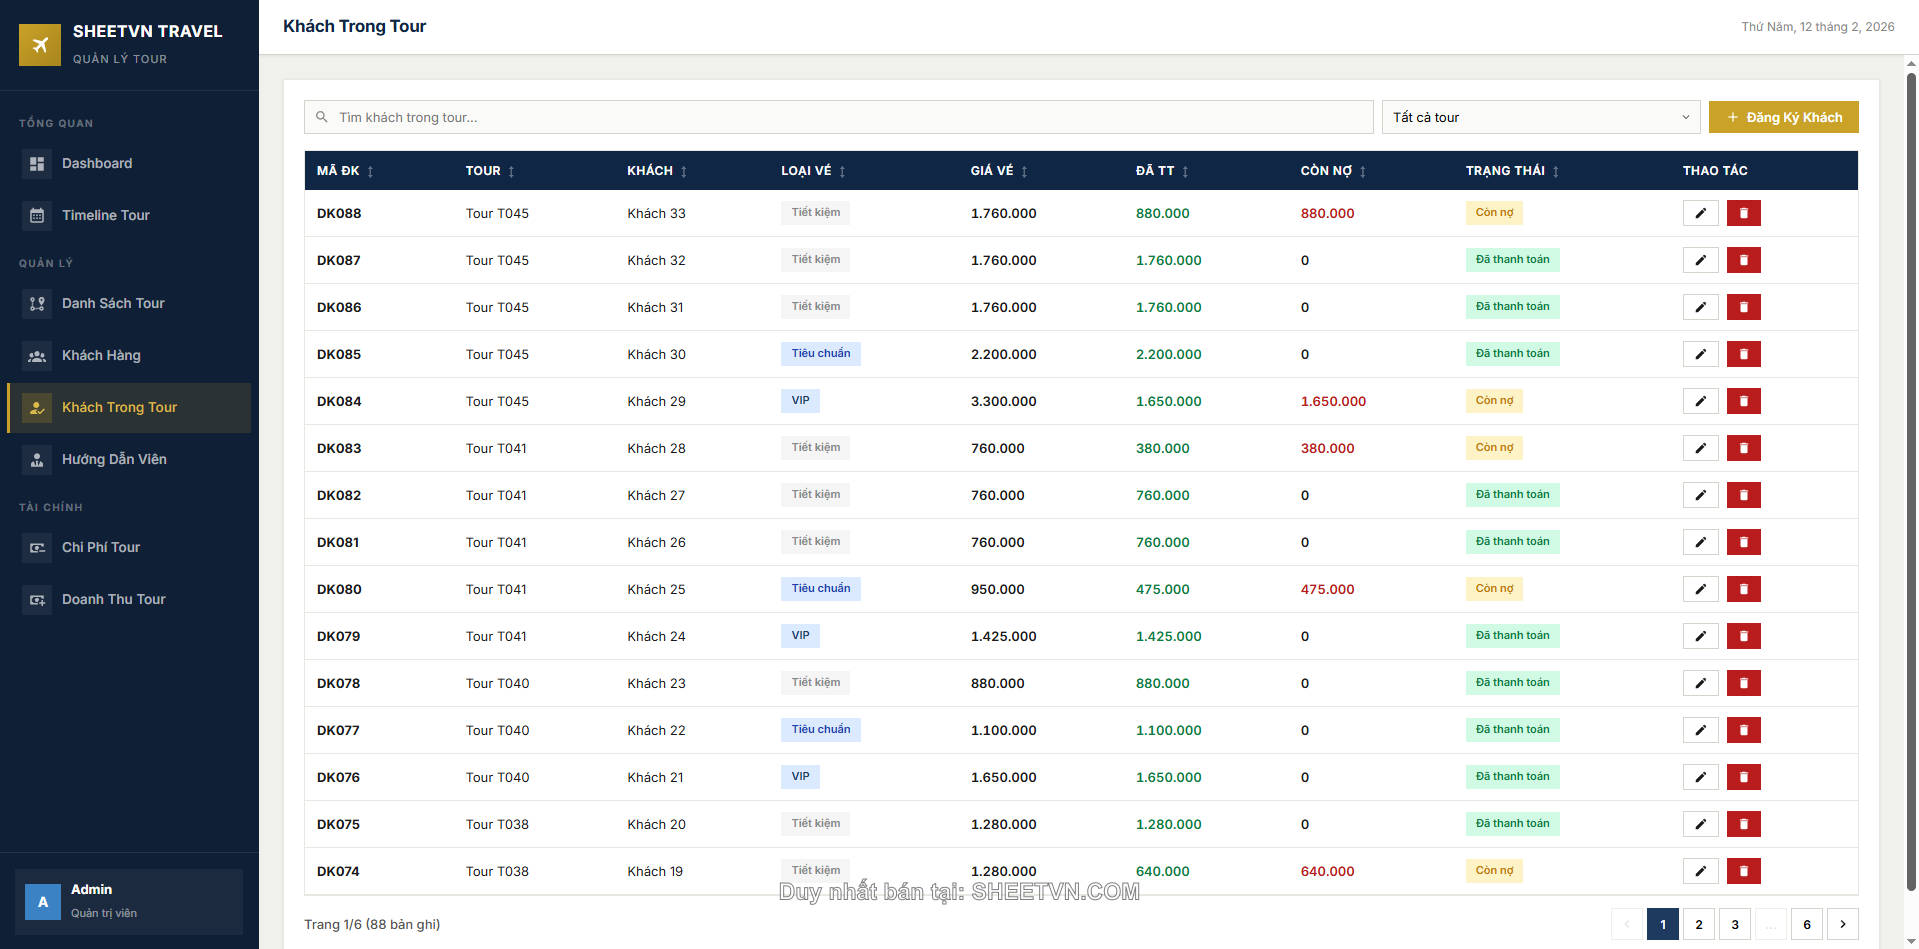Open Doanh Thu Tour menu item
1919x949 pixels.
pyautogui.click(x=113, y=599)
